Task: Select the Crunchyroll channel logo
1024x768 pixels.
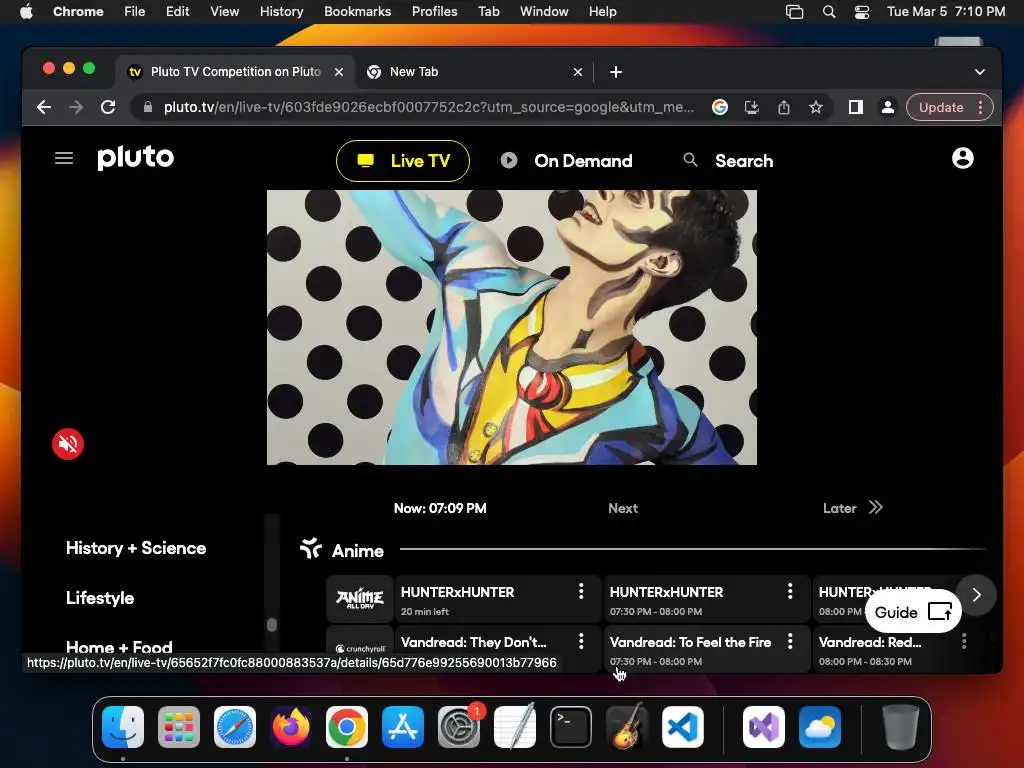Action: (x=360, y=648)
